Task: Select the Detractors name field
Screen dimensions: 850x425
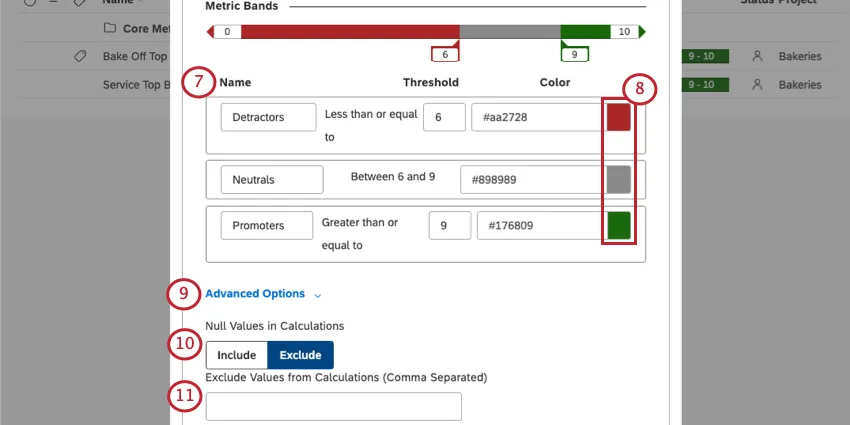Action: point(268,117)
